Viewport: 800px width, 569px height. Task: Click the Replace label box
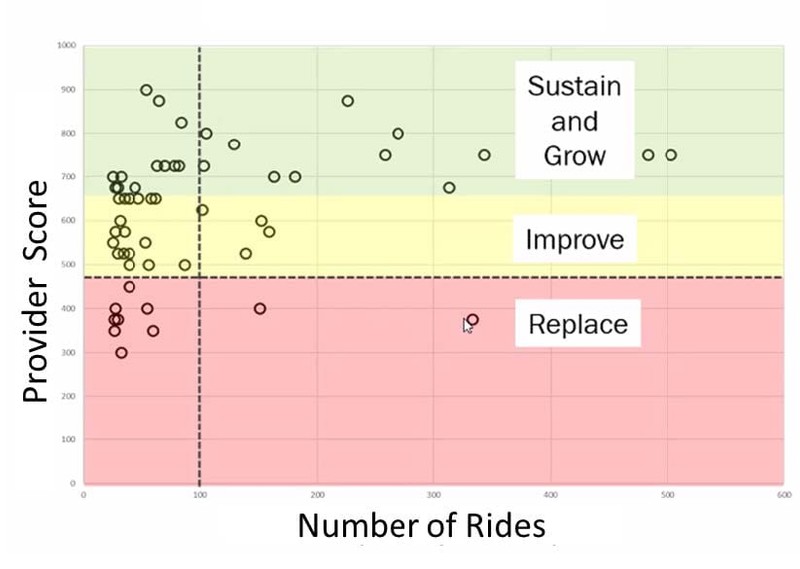tap(578, 324)
